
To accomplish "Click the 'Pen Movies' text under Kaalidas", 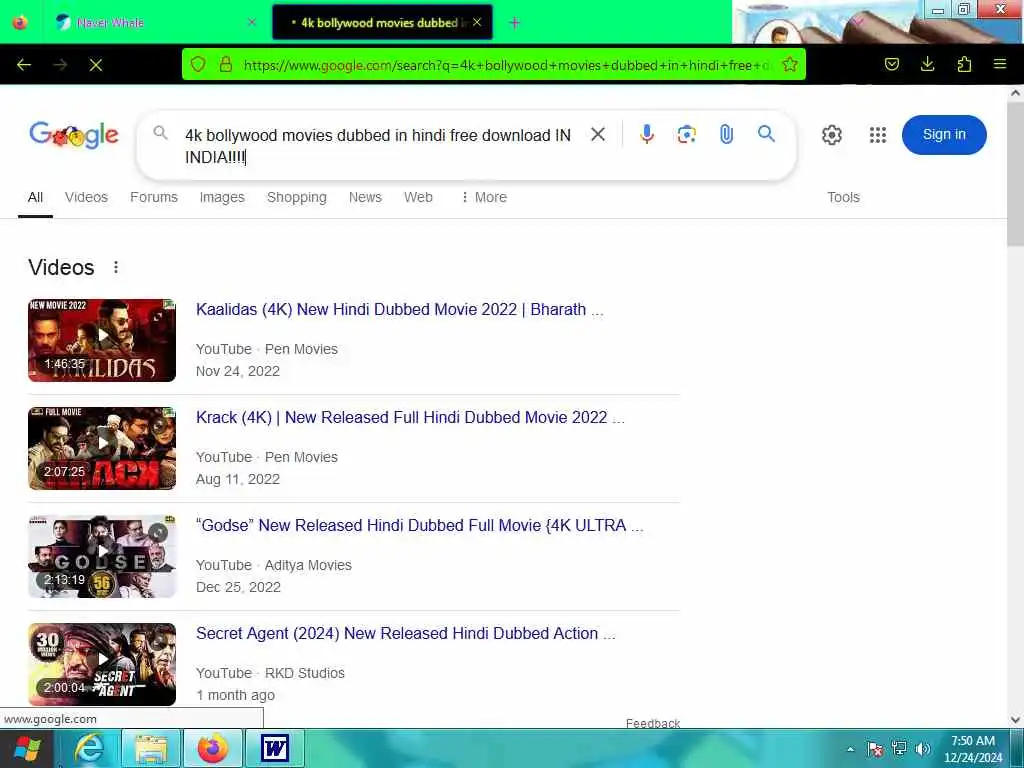I will (301, 349).
